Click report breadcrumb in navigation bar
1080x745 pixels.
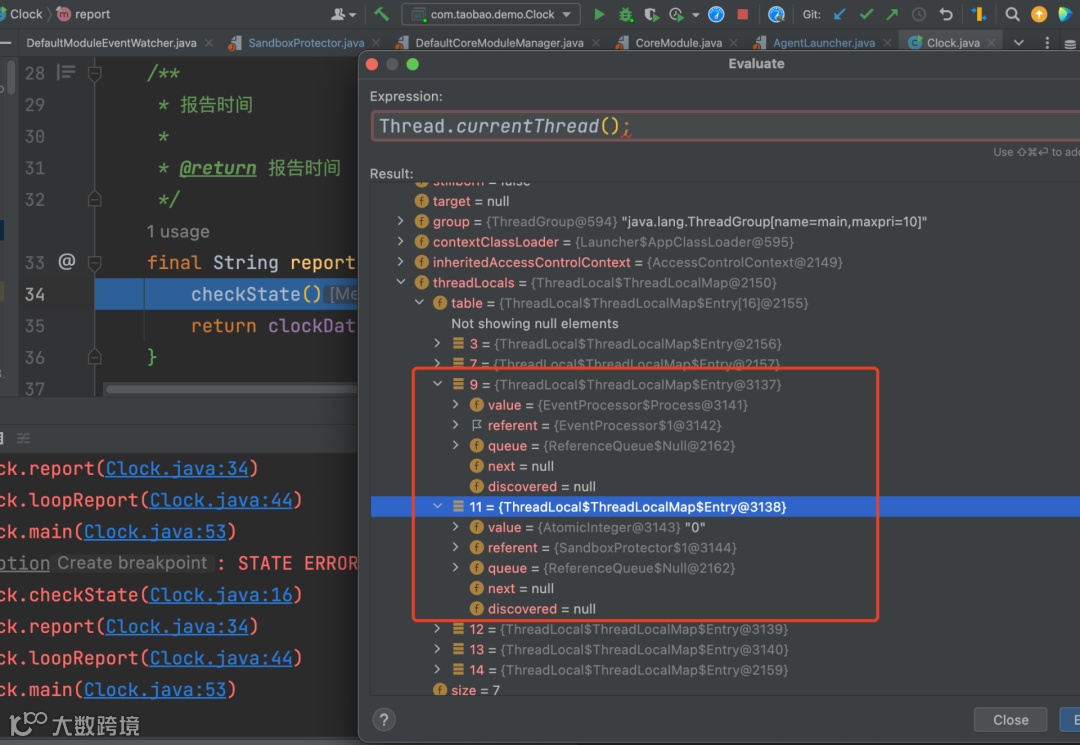pos(84,14)
